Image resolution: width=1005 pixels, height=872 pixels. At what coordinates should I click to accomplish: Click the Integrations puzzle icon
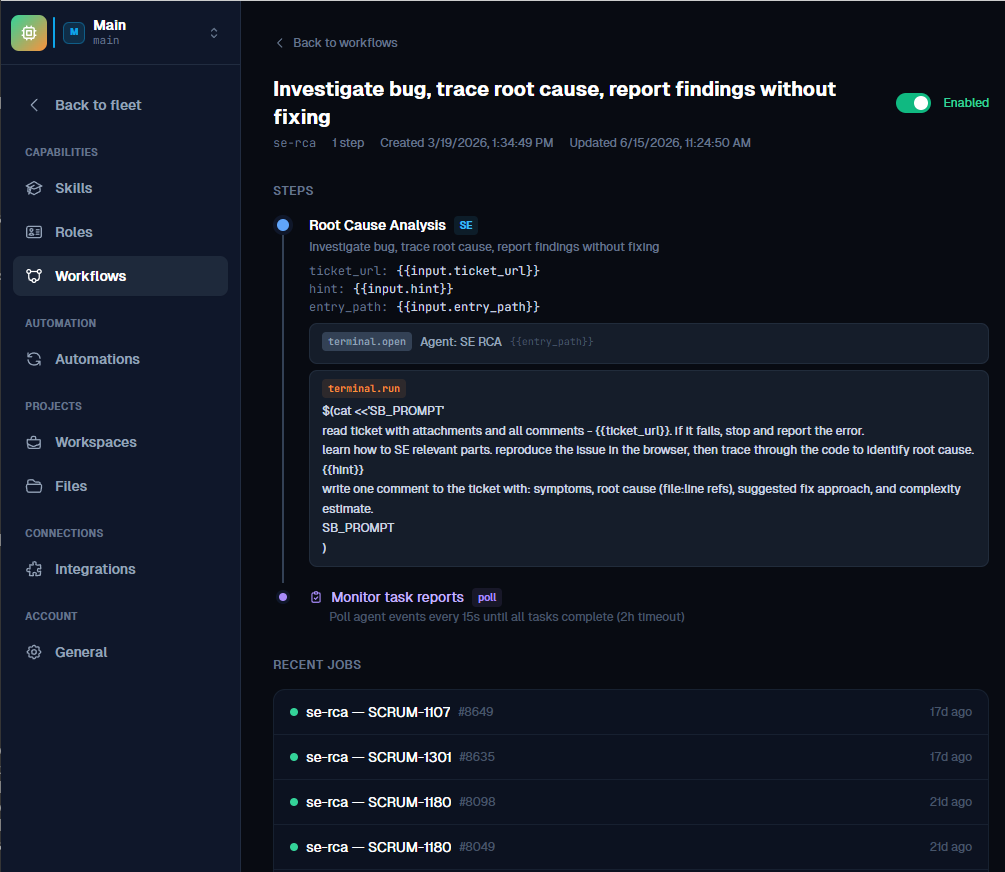pos(34,569)
